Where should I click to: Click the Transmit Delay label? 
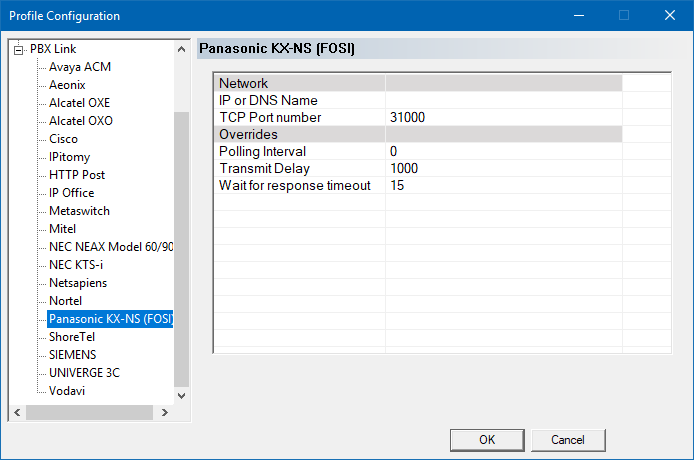click(x=265, y=168)
